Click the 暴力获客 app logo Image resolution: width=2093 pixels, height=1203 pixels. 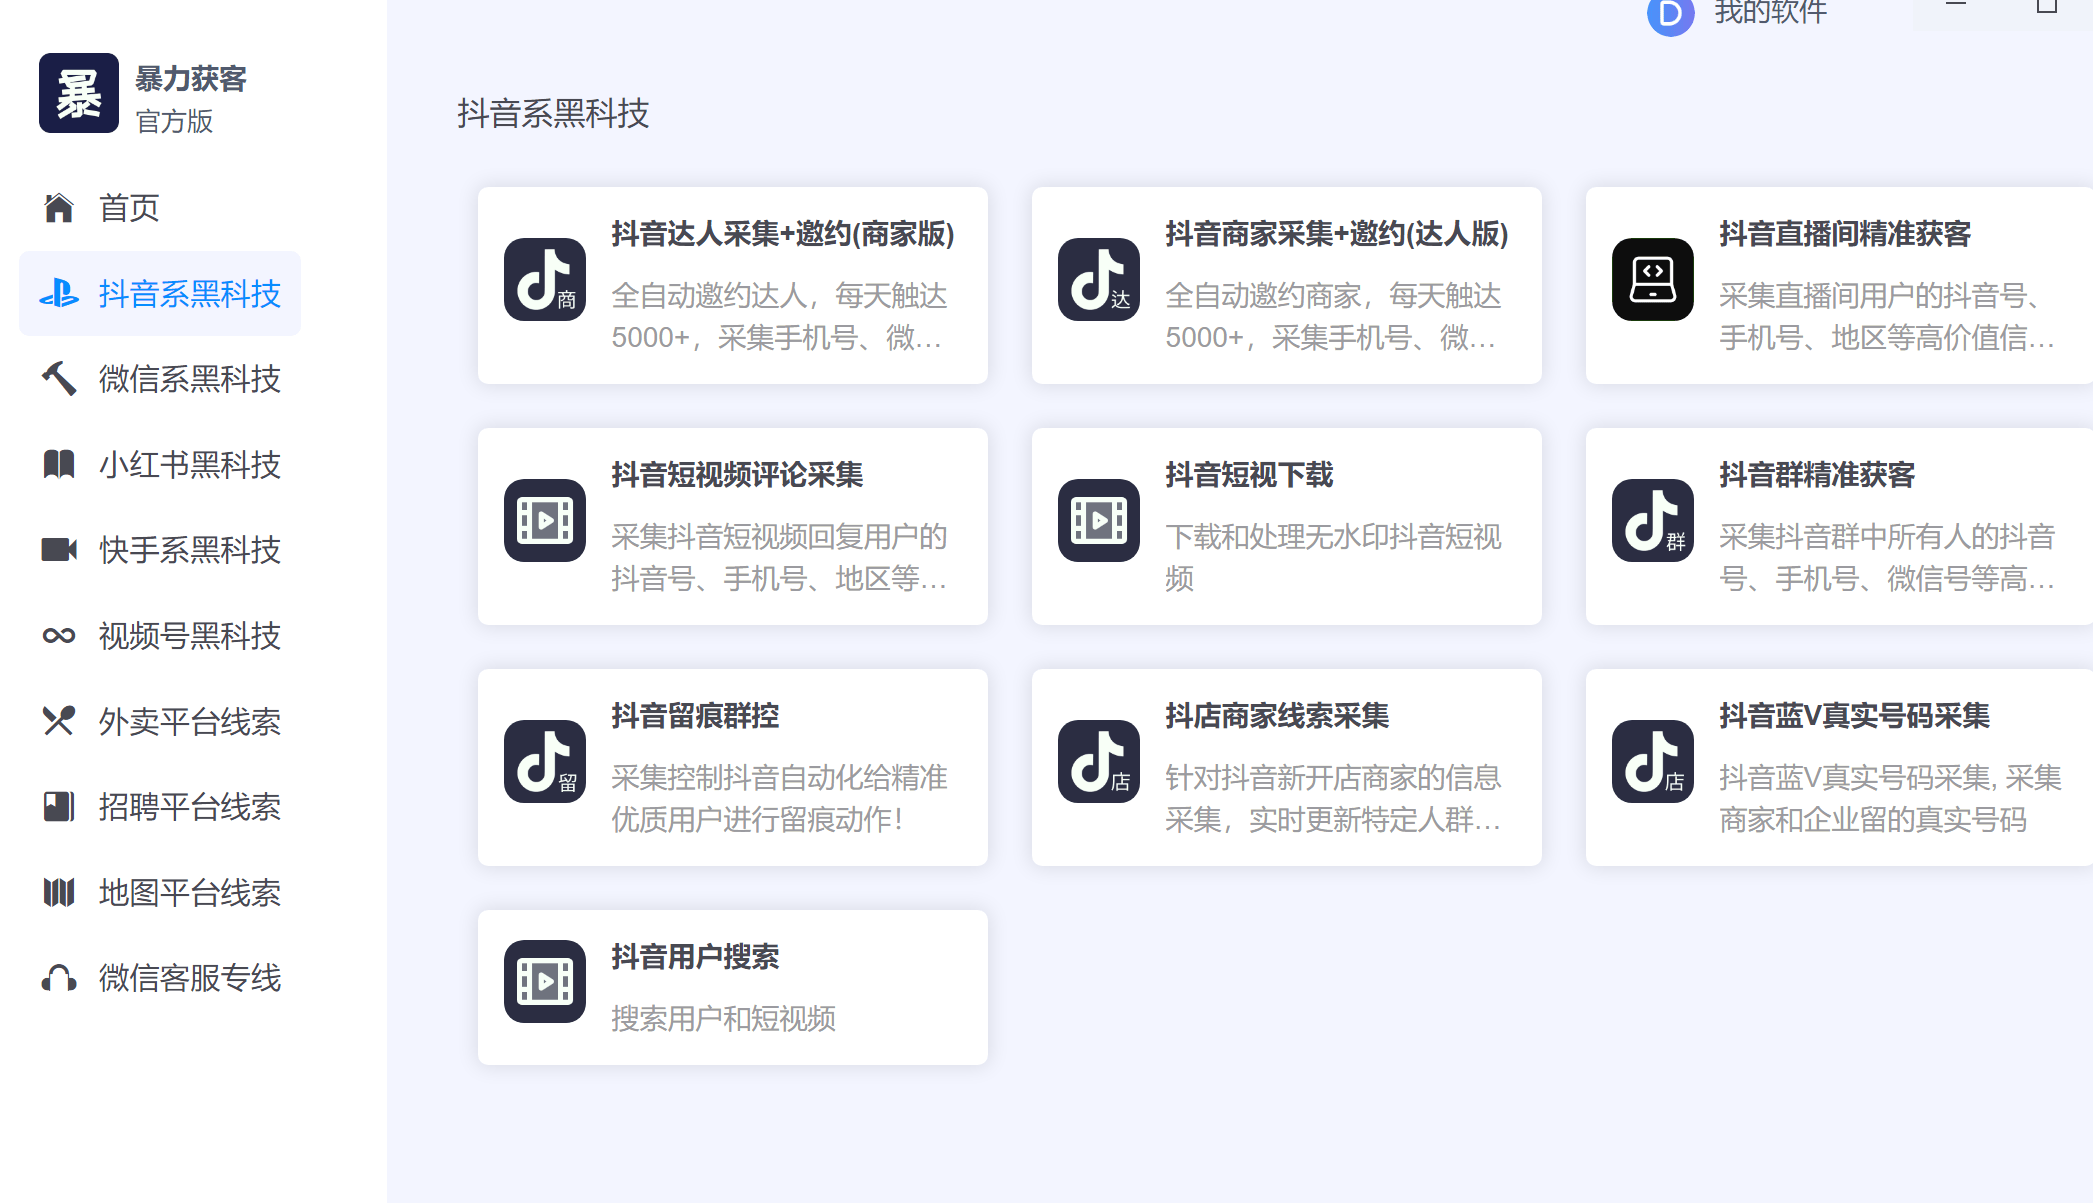(x=79, y=93)
